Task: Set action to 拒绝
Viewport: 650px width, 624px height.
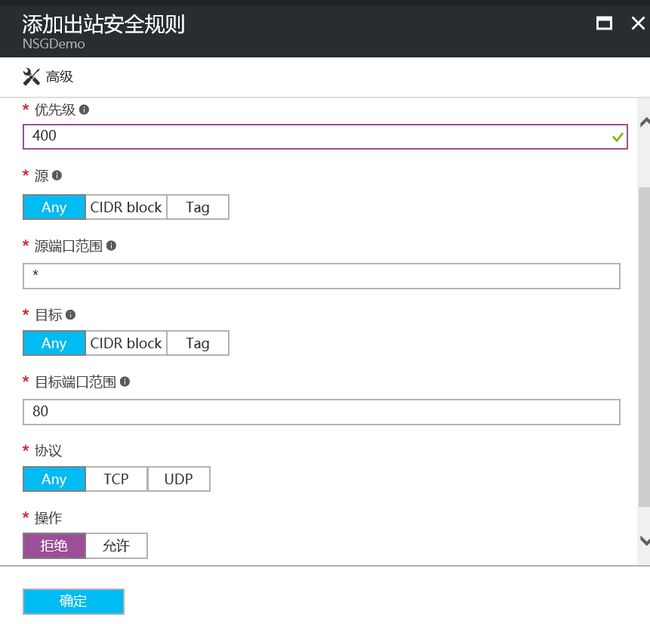Action: tap(54, 546)
